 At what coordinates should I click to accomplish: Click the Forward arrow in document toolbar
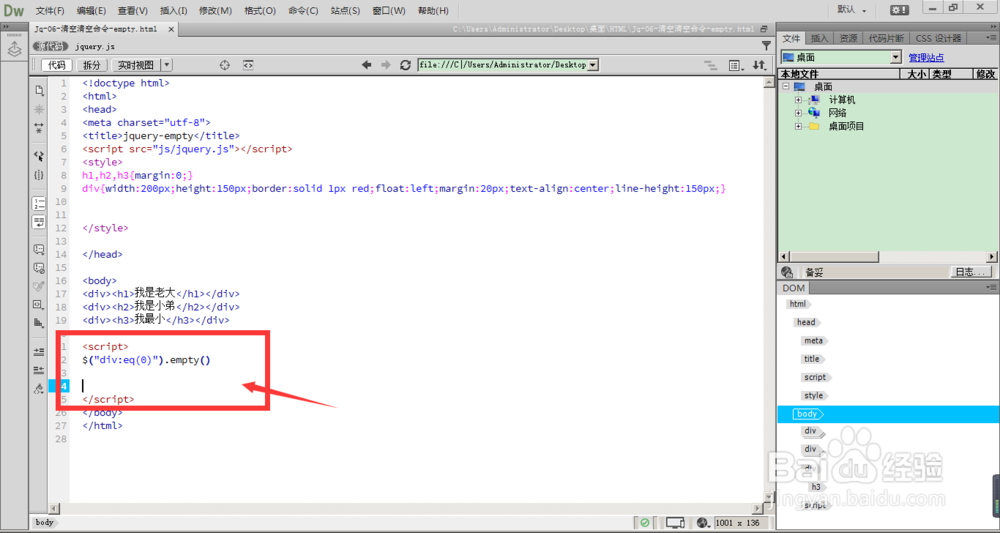pos(386,65)
